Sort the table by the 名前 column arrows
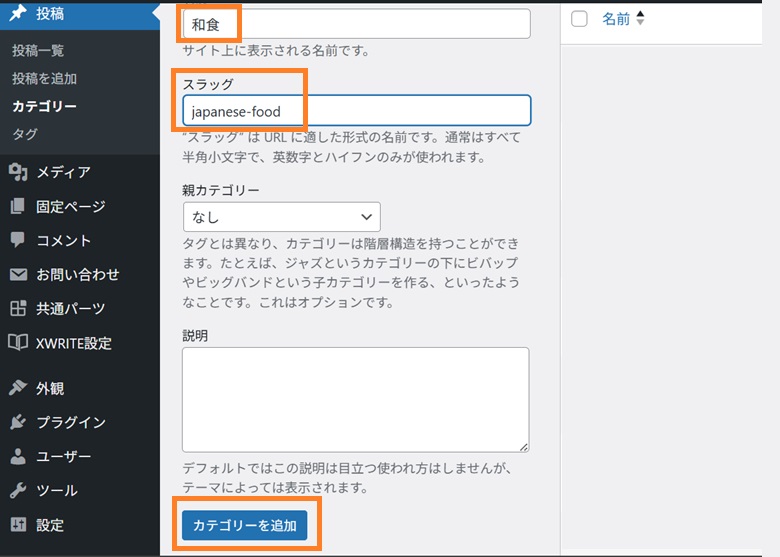780x557 pixels. coord(640,19)
